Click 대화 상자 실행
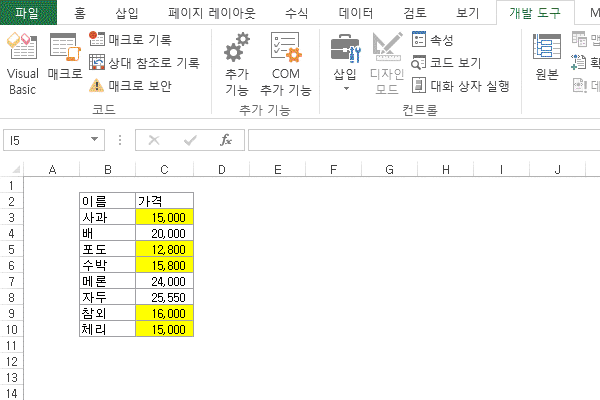 click(461, 85)
